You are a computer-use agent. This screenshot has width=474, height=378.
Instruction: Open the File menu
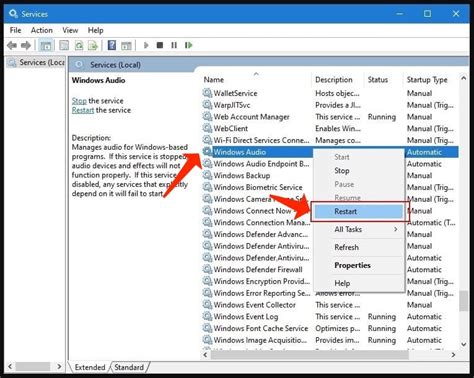[x=15, y=30]
